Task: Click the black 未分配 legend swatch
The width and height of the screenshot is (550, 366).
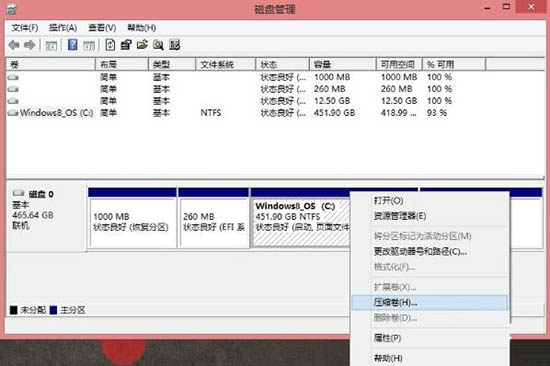Action: tap(14, 310)
